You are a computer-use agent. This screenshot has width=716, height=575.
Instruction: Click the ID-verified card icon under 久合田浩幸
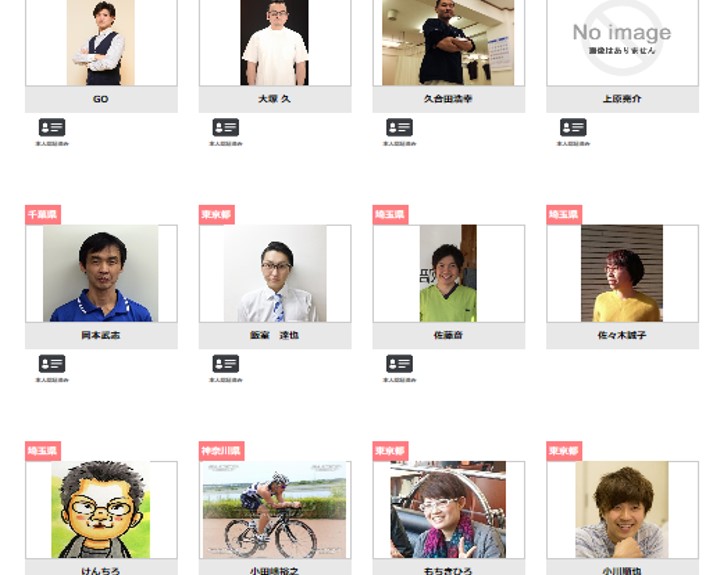(400, 127)
